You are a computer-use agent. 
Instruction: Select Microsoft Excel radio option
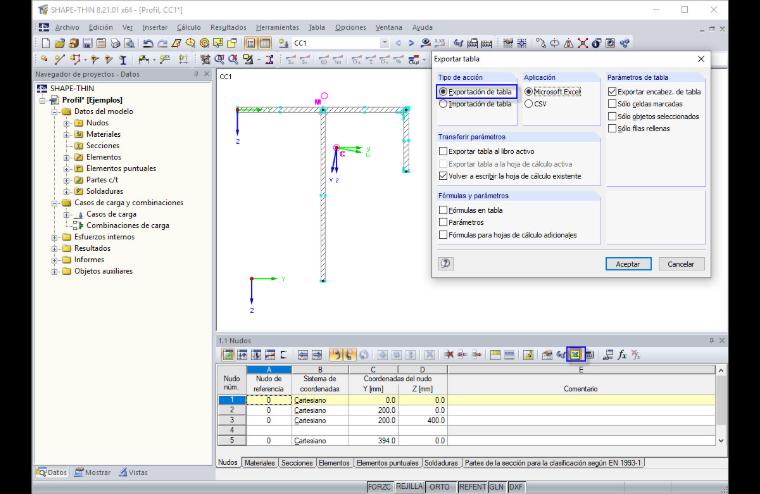coord(528,92)
